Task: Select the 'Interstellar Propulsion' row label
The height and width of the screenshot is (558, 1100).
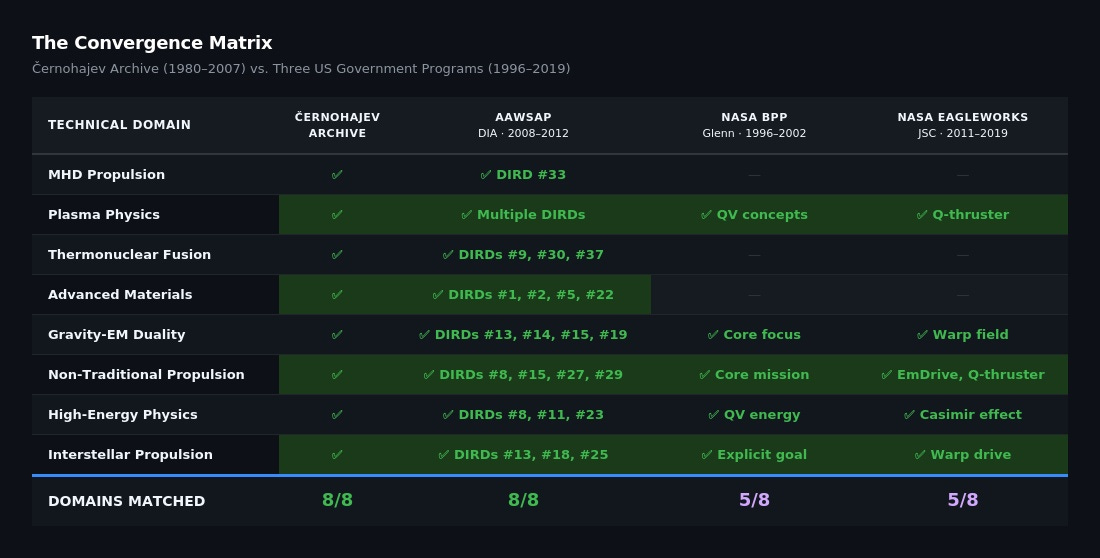Action: (x=130, y=455)
